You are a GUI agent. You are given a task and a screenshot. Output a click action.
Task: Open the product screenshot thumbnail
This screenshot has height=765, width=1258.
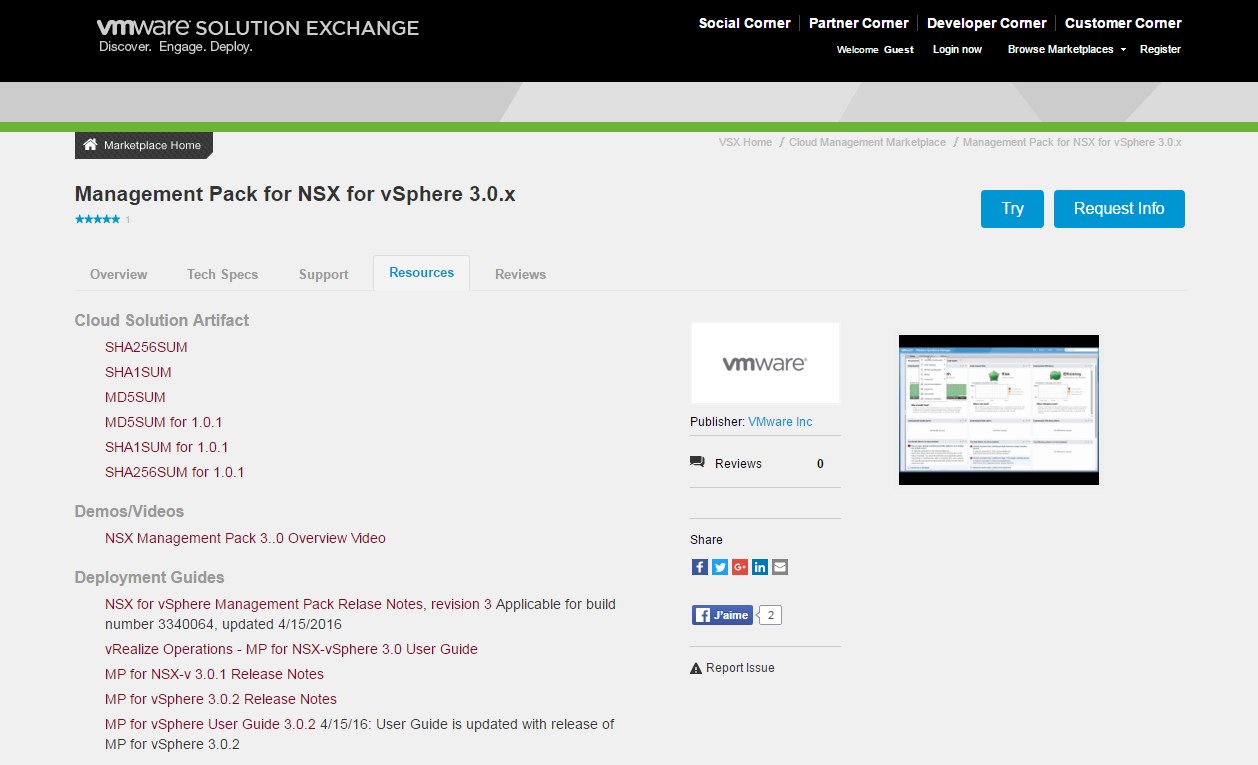998,409
